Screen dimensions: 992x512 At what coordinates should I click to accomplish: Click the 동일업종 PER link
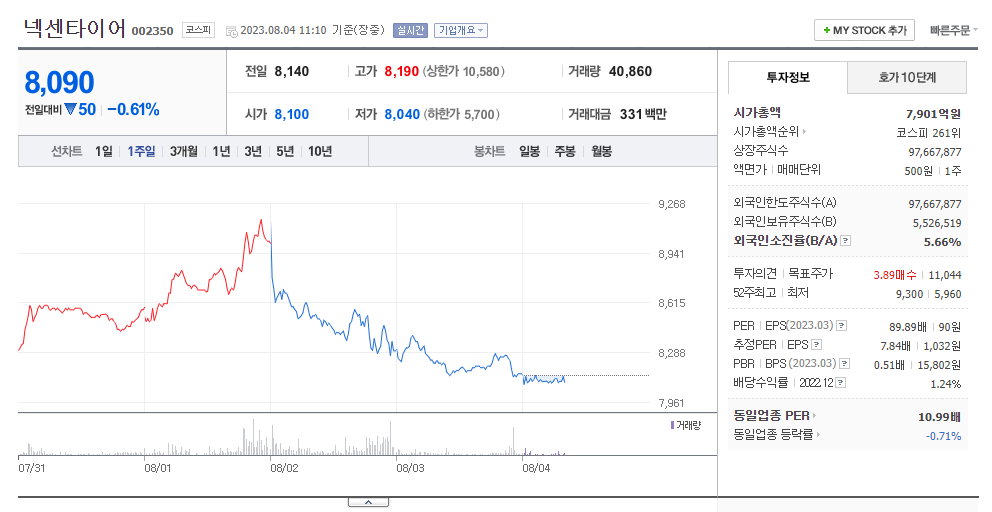pyautogui.click(x=771, y=416)
